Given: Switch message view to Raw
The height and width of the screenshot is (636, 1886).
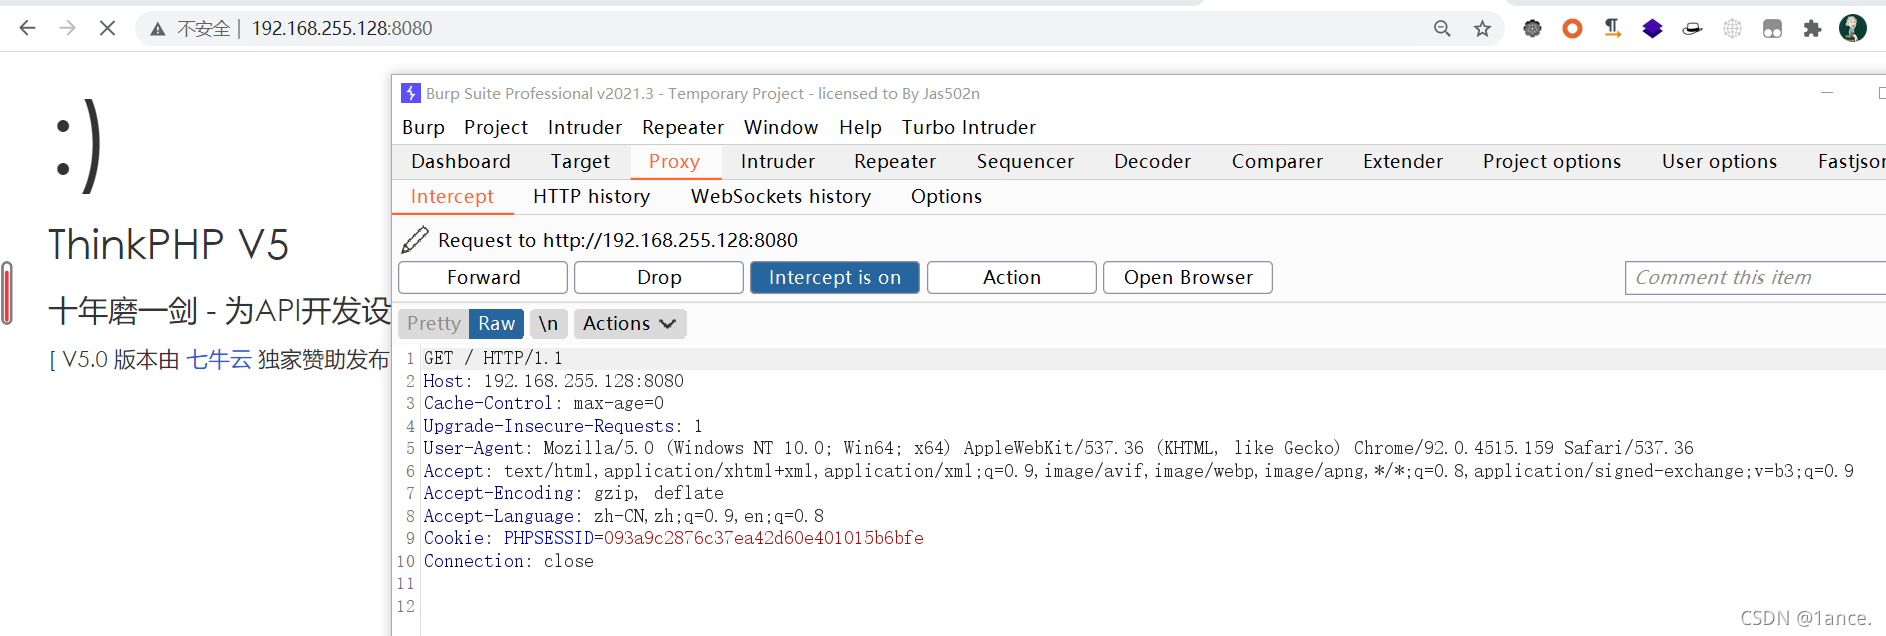Looking at the screenshot, I should point(496,323).
